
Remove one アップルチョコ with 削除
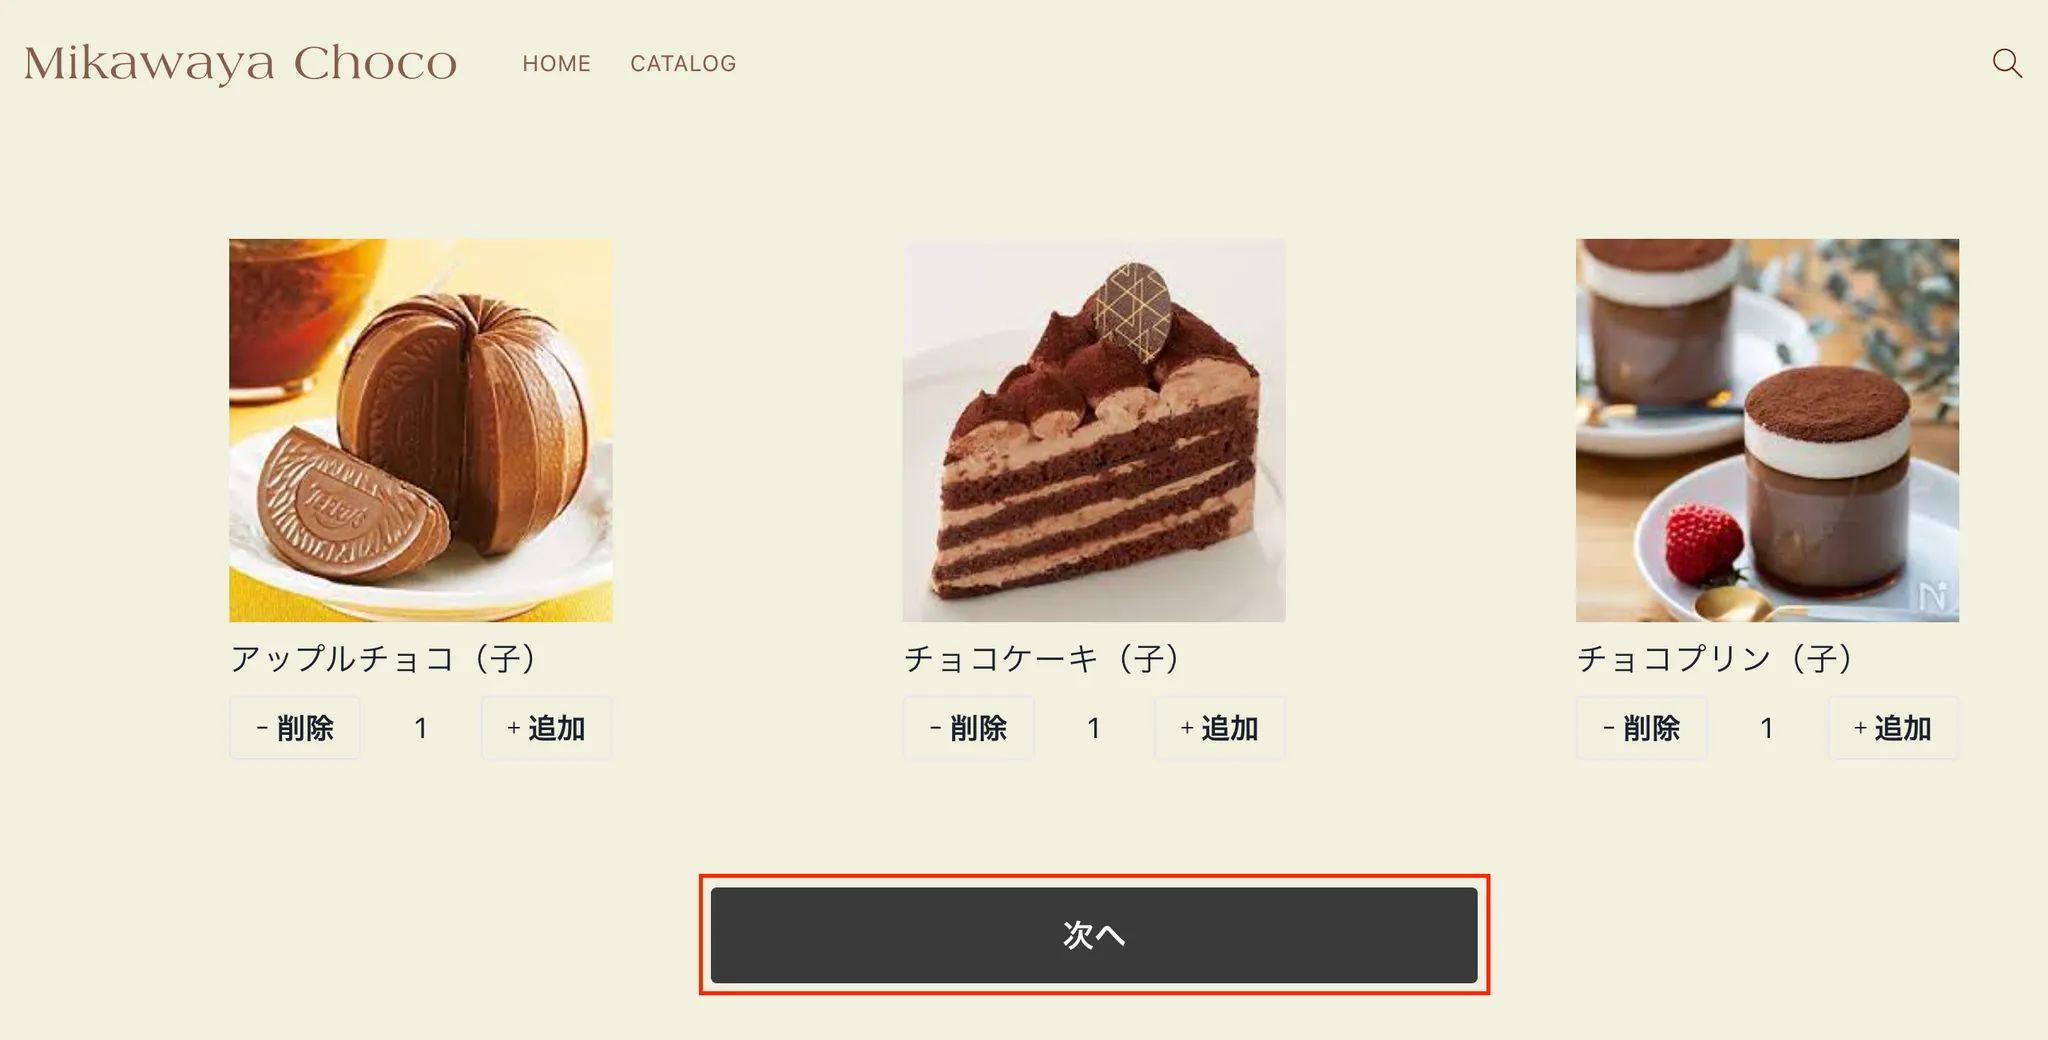click(x=295, y=728)
